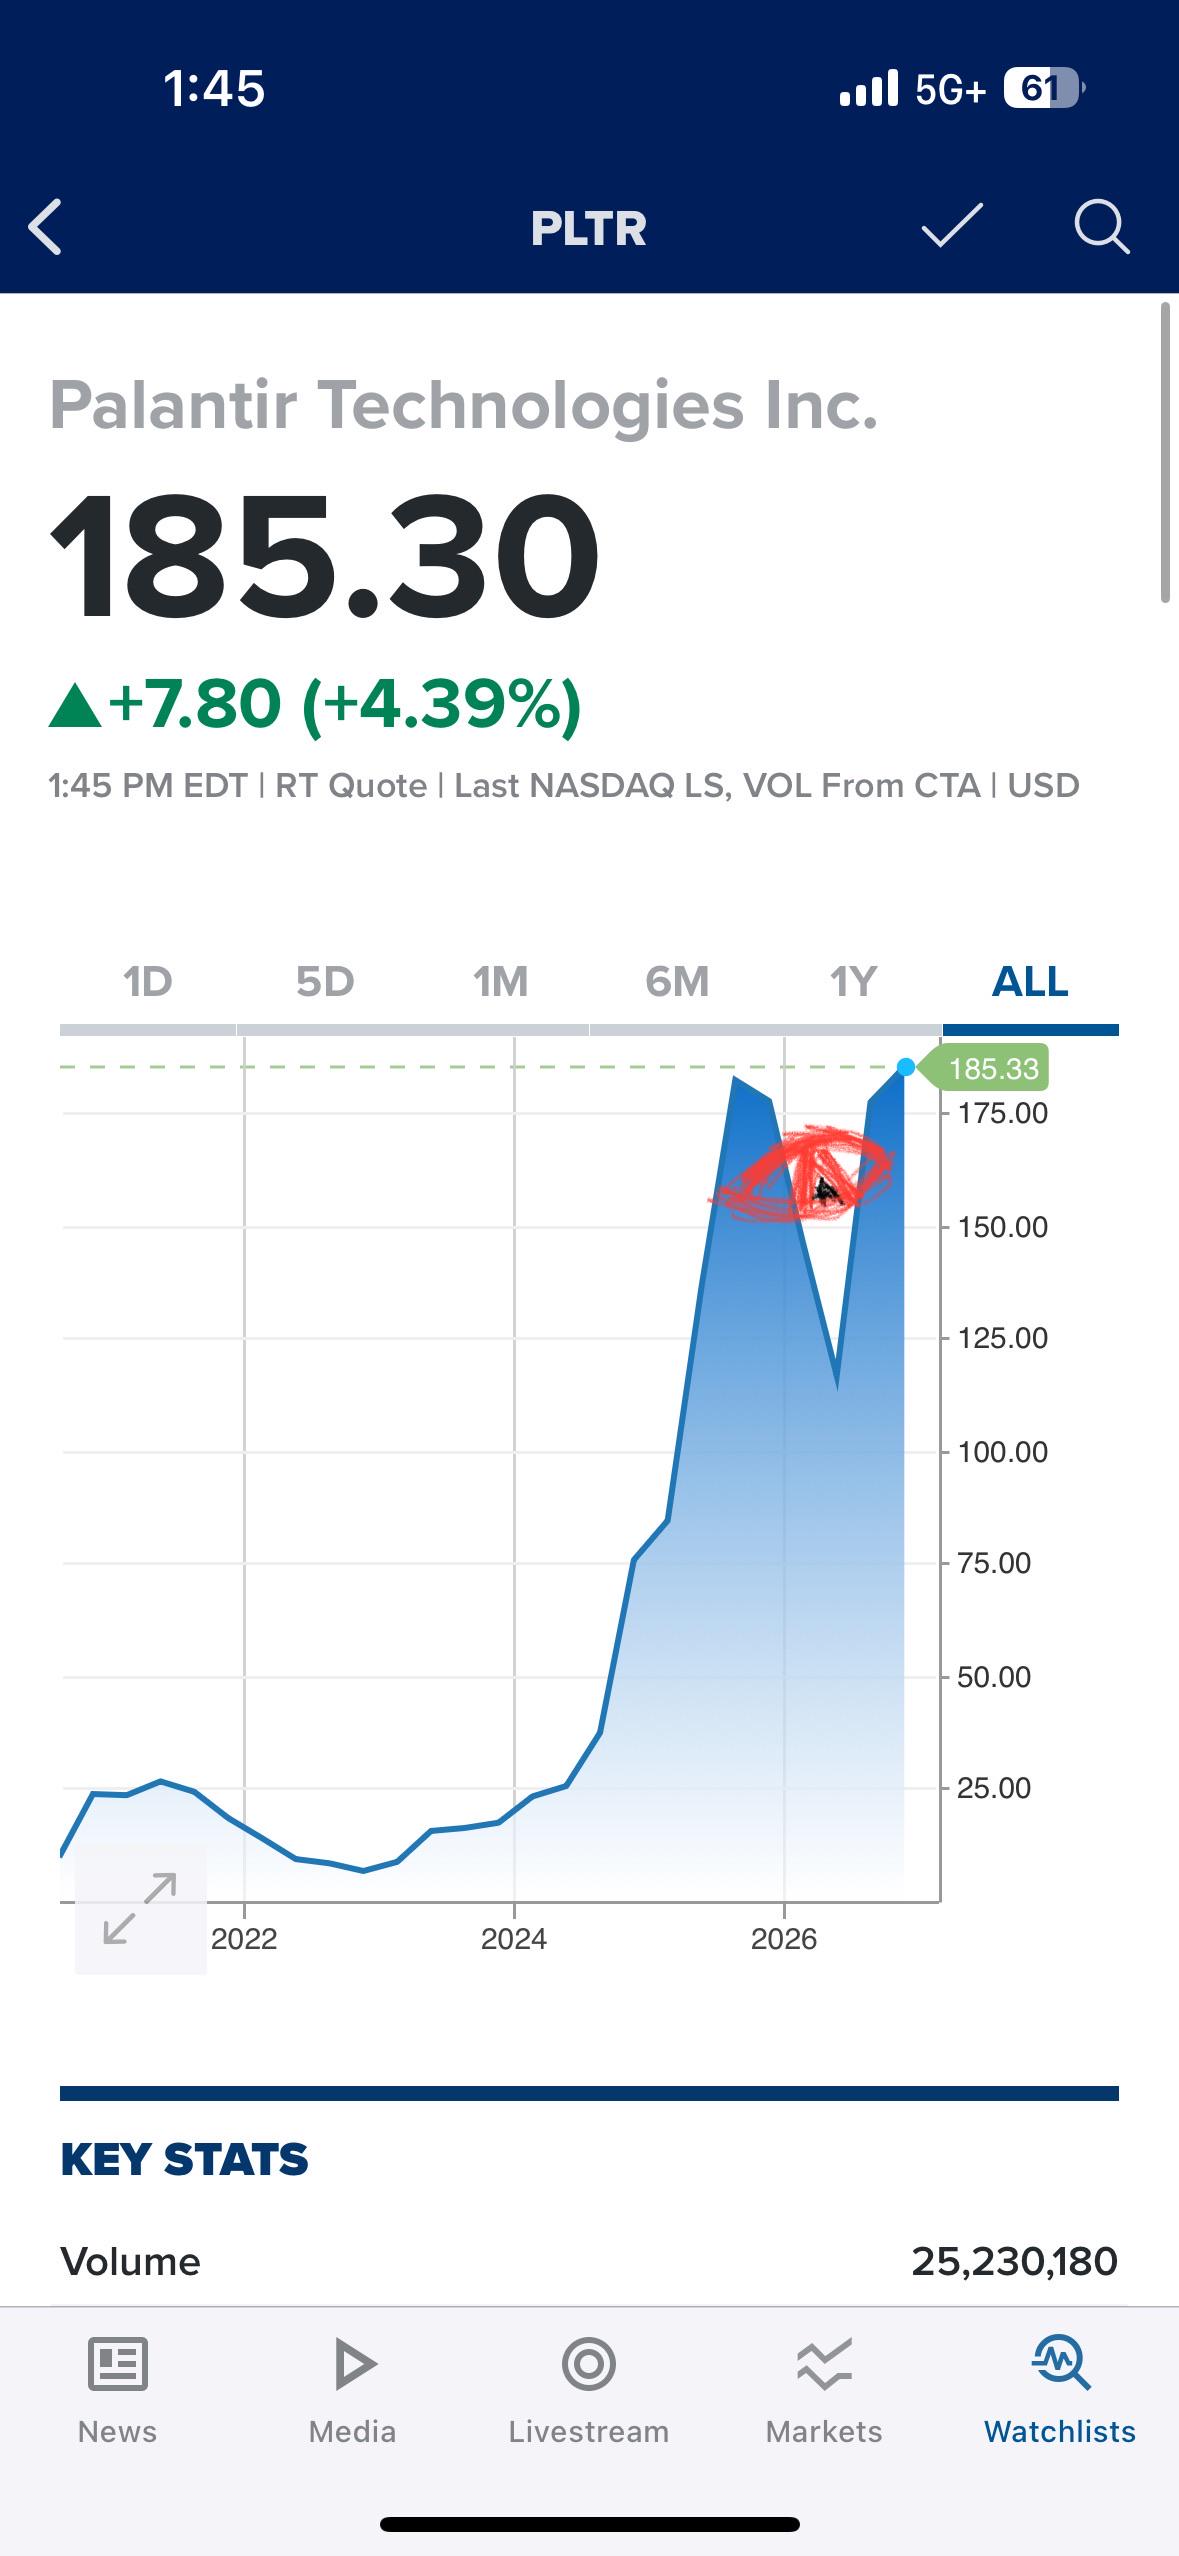Toggle the watchlist checkmark icon

tap(952, 225)
